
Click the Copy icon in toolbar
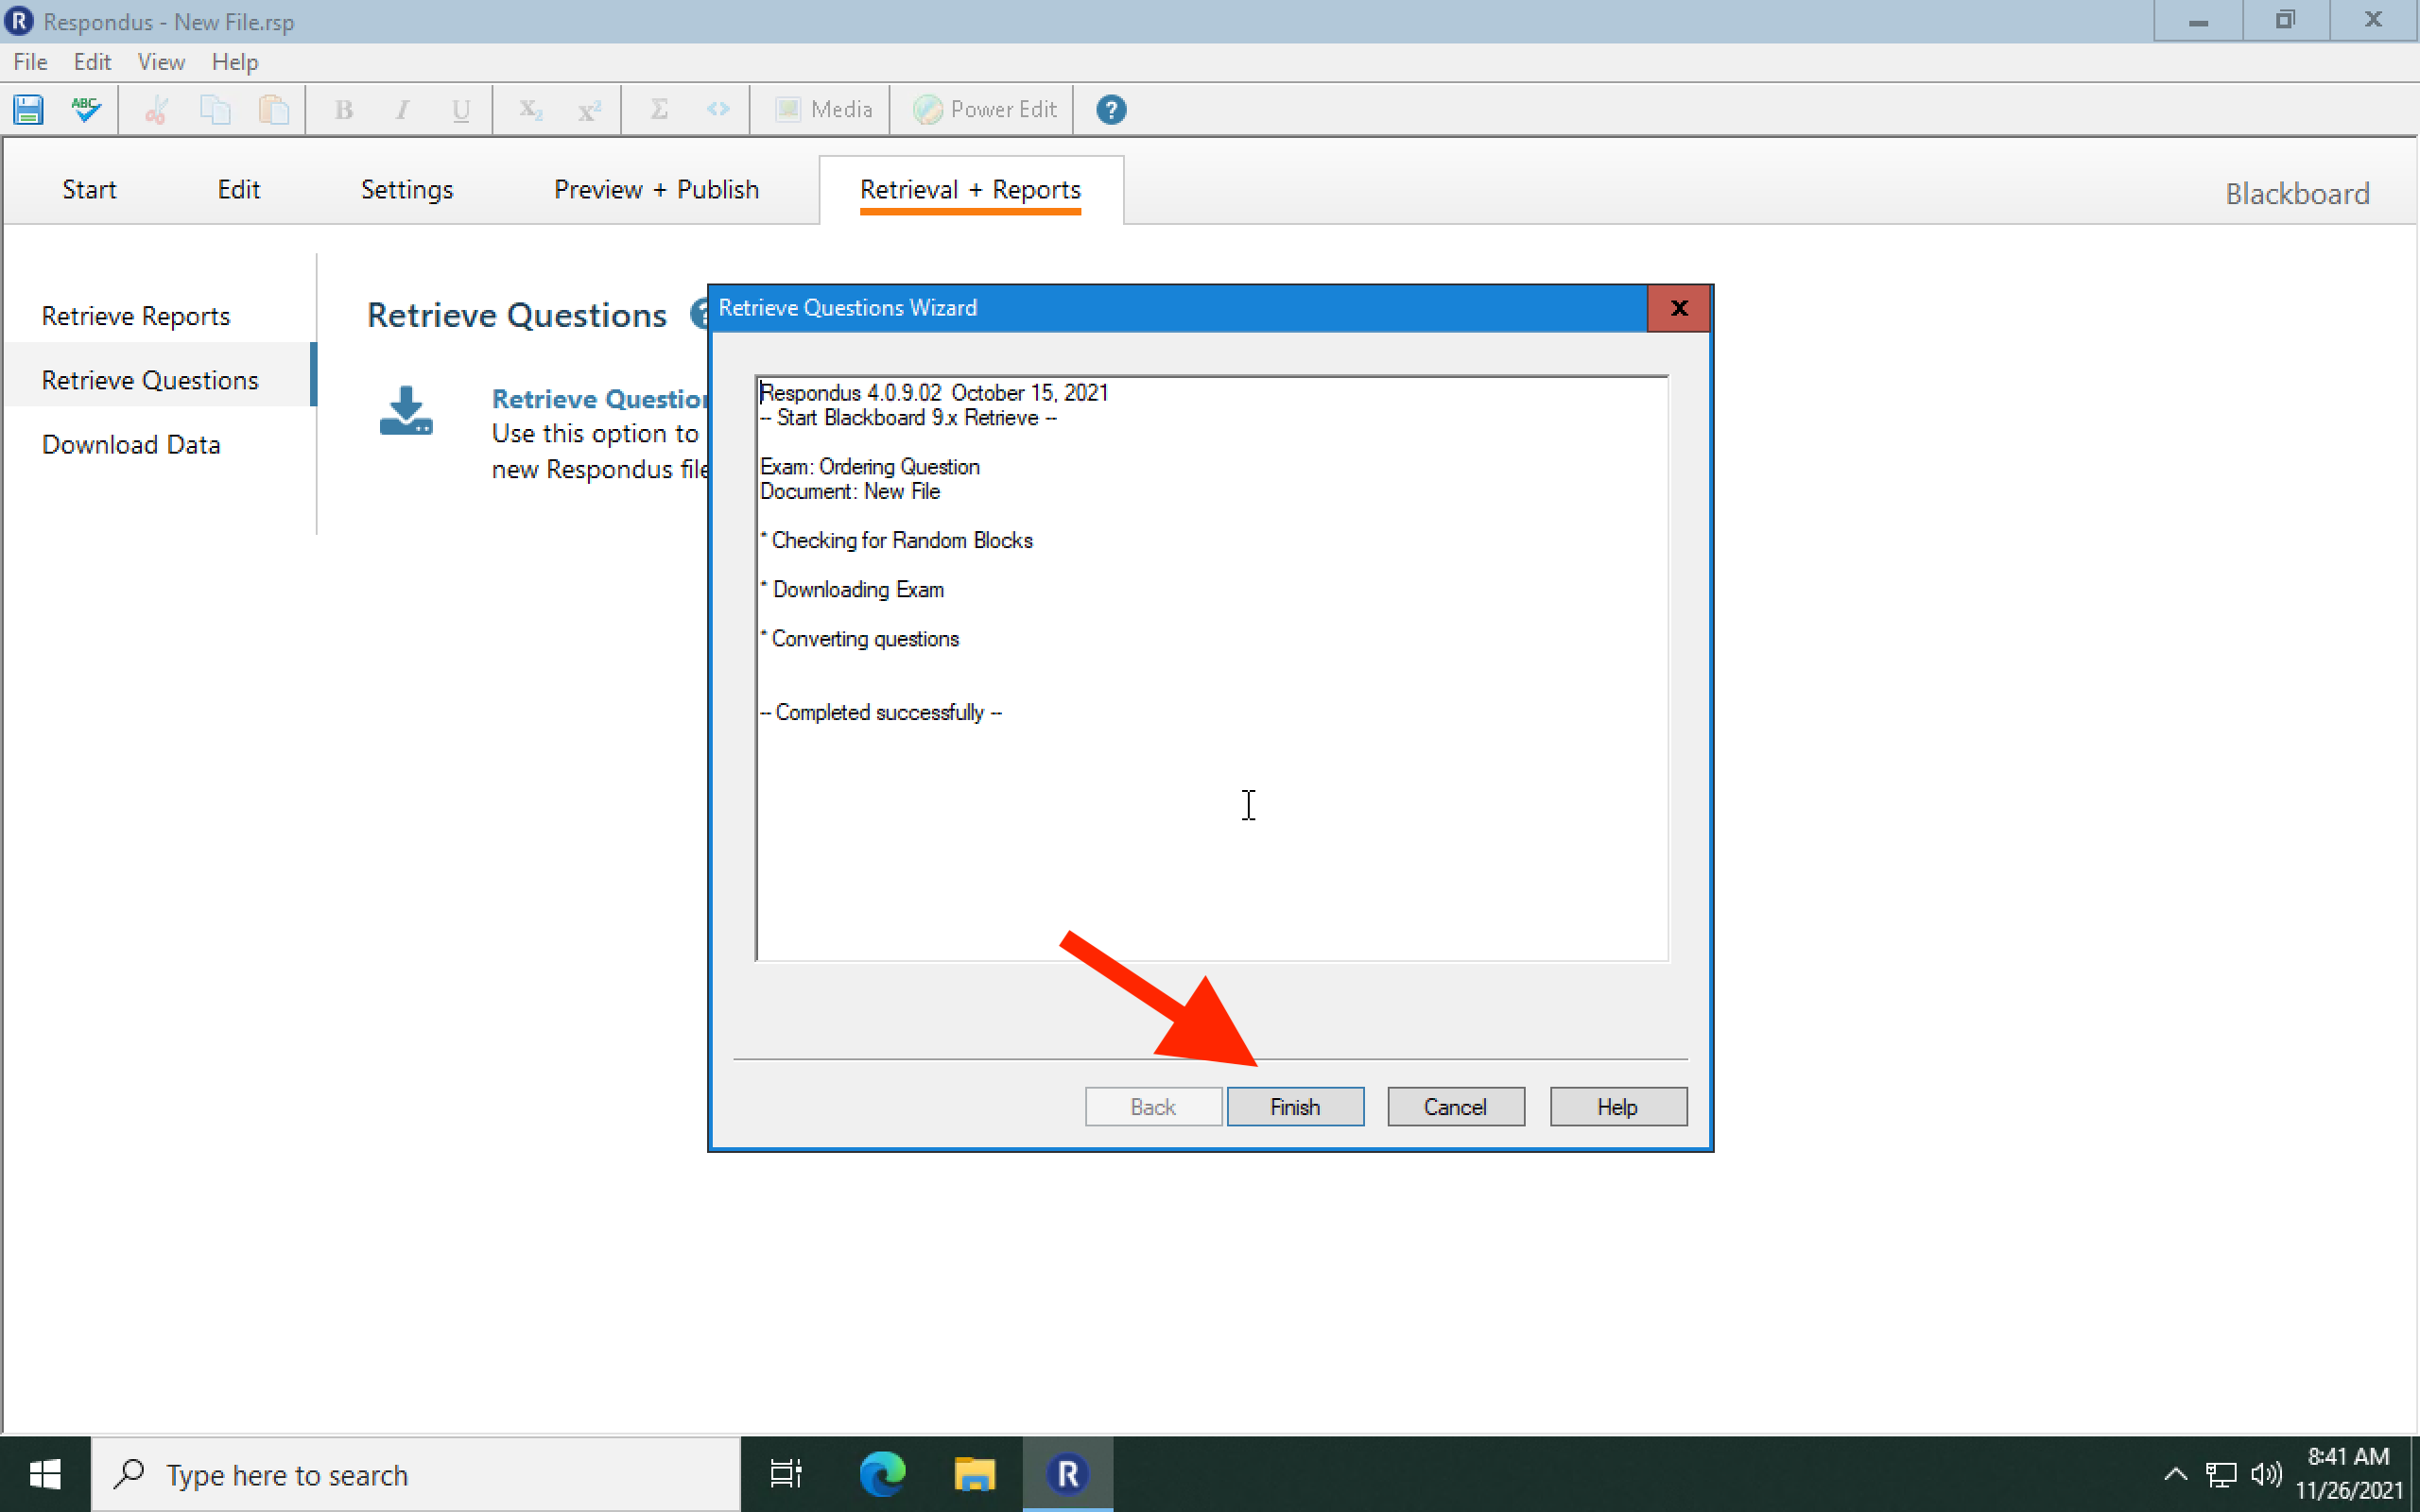coord(215,109)
